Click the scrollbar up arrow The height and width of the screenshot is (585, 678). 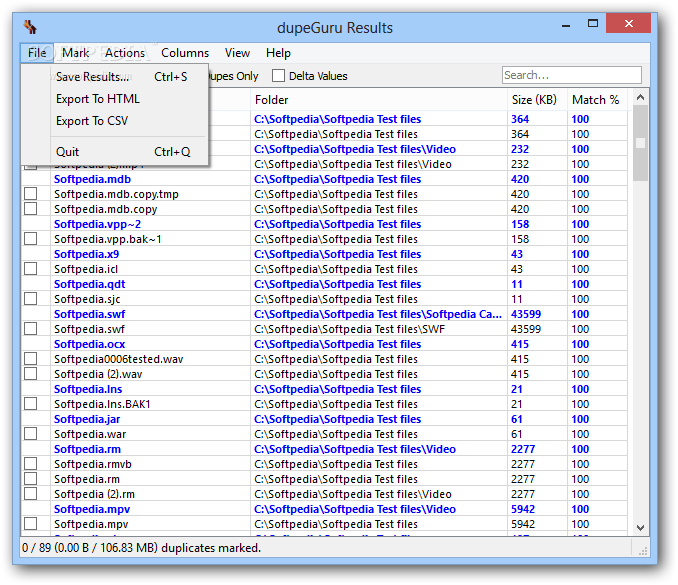pyautogui.click(x=640, y=97)
